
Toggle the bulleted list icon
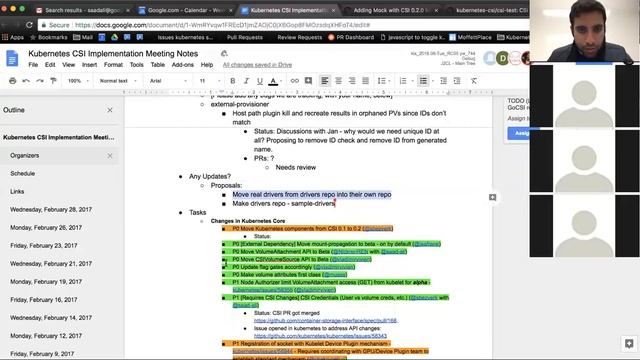423,81
